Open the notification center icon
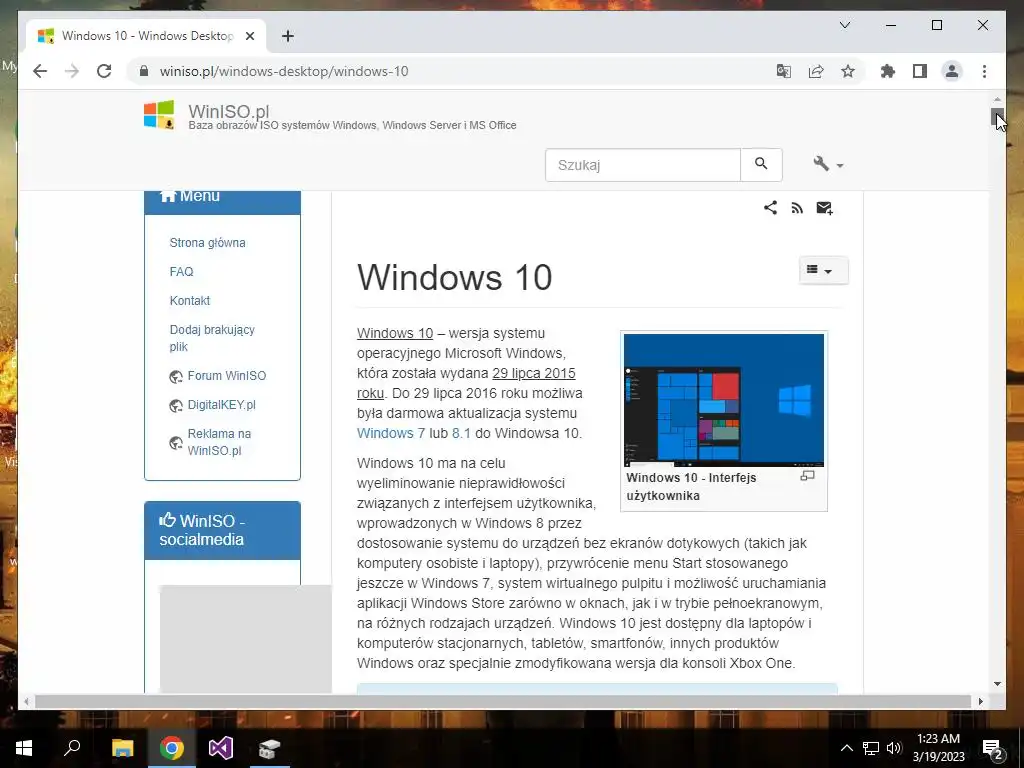This screenshot has height=768, width=1024. pyautogui.click(x=993, y=749)
